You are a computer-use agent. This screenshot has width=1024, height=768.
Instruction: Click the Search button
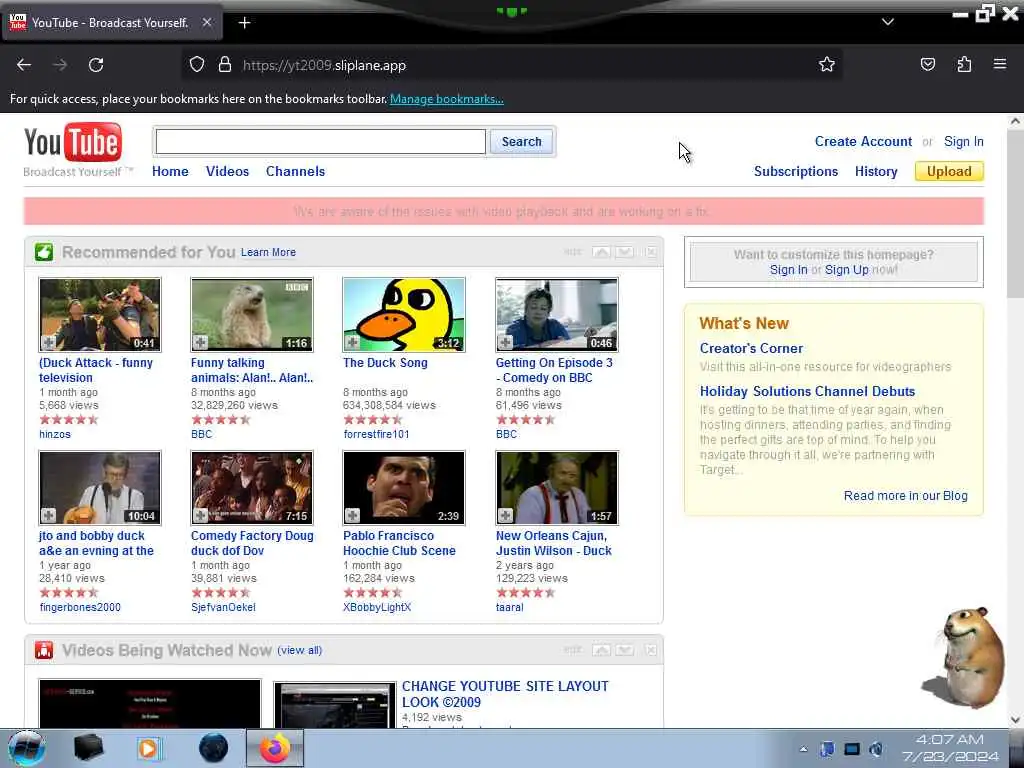click(x=521, y=141)
